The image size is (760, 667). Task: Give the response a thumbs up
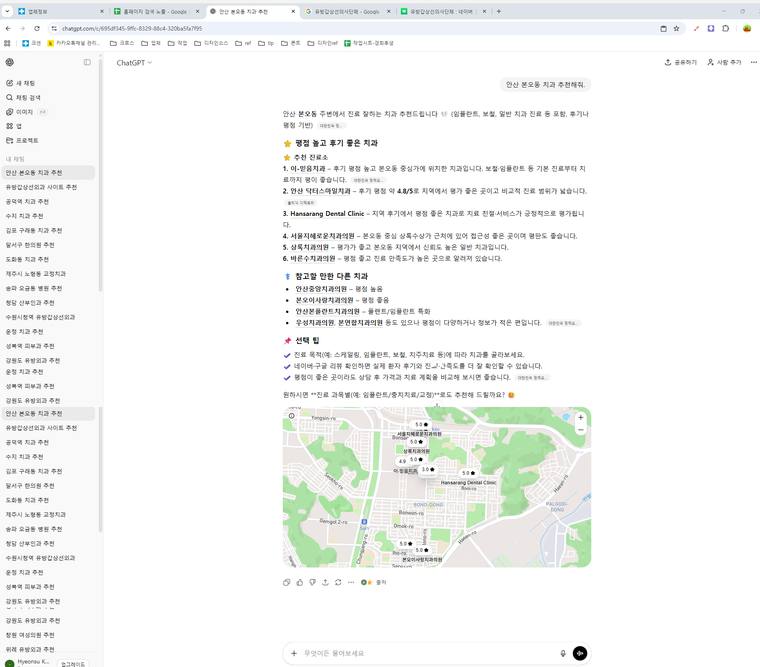click(x=300, y=582)
